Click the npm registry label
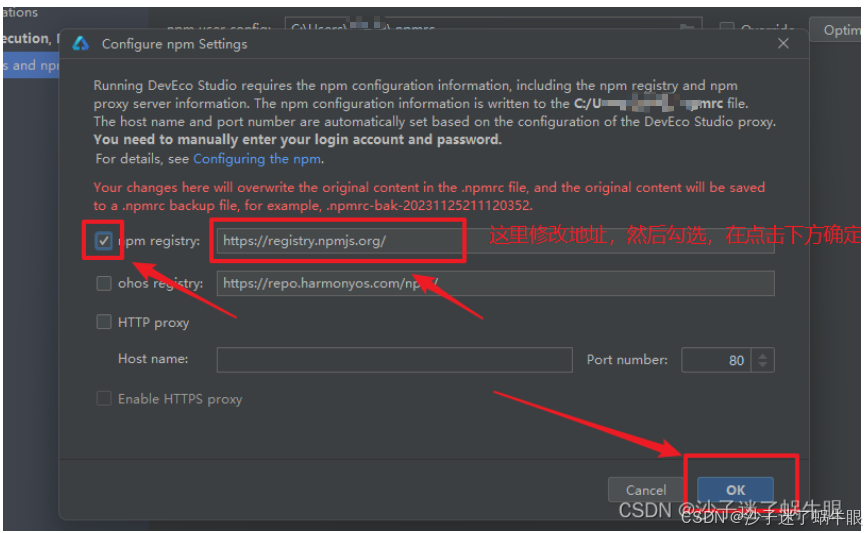Screen dimensions: 867x533 [159, 241]
